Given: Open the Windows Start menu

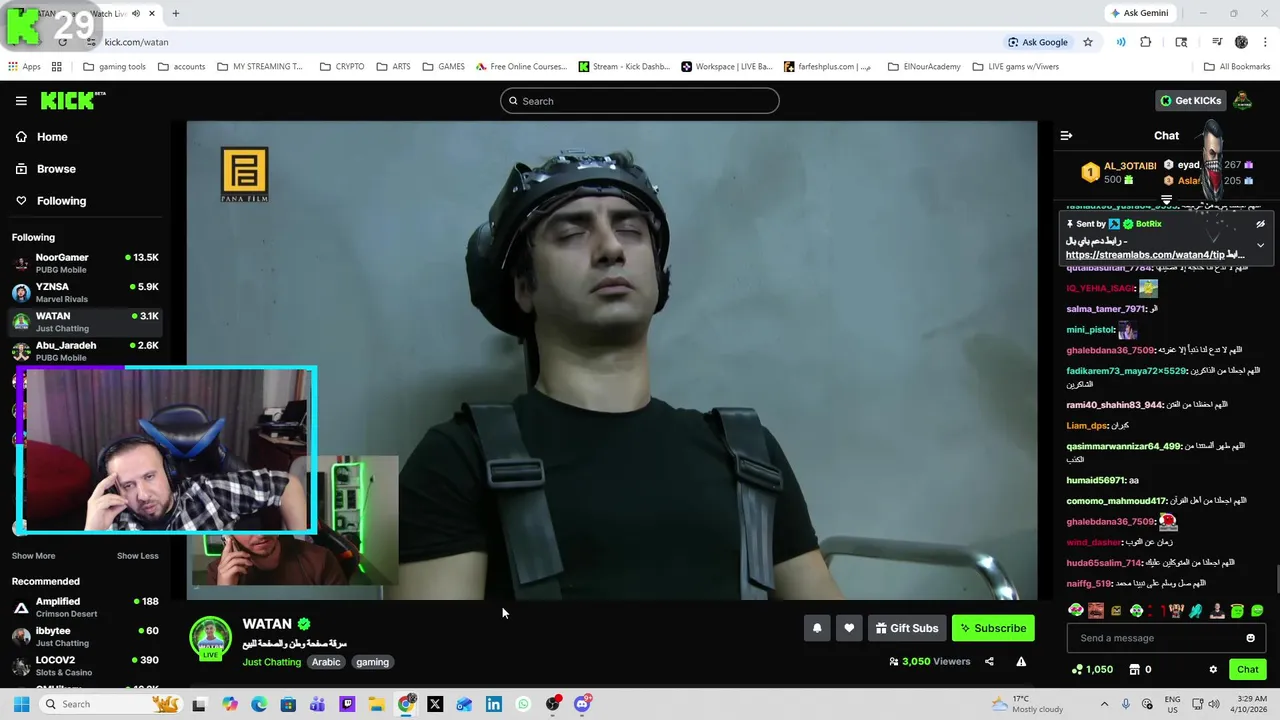Looking at the screenshot, I should (x=21, y=704).
